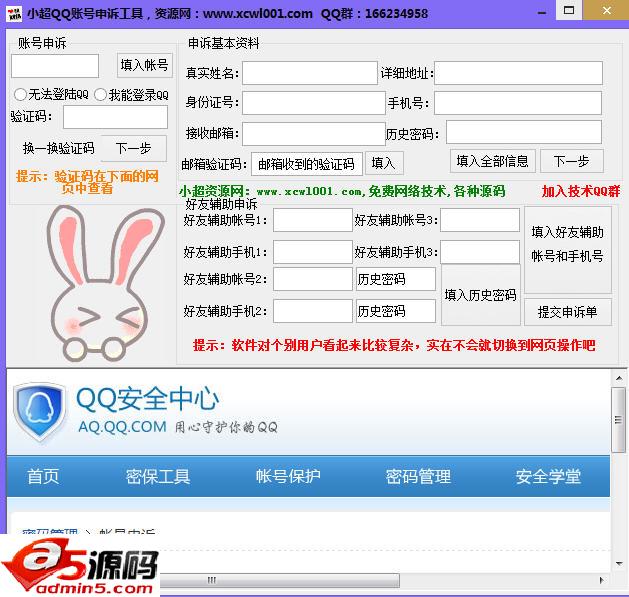This screenshot has height=597, width=629.
Task: Click the upper 历史密码 box beside 好友辅助帐号2
Action: (396, 279)
